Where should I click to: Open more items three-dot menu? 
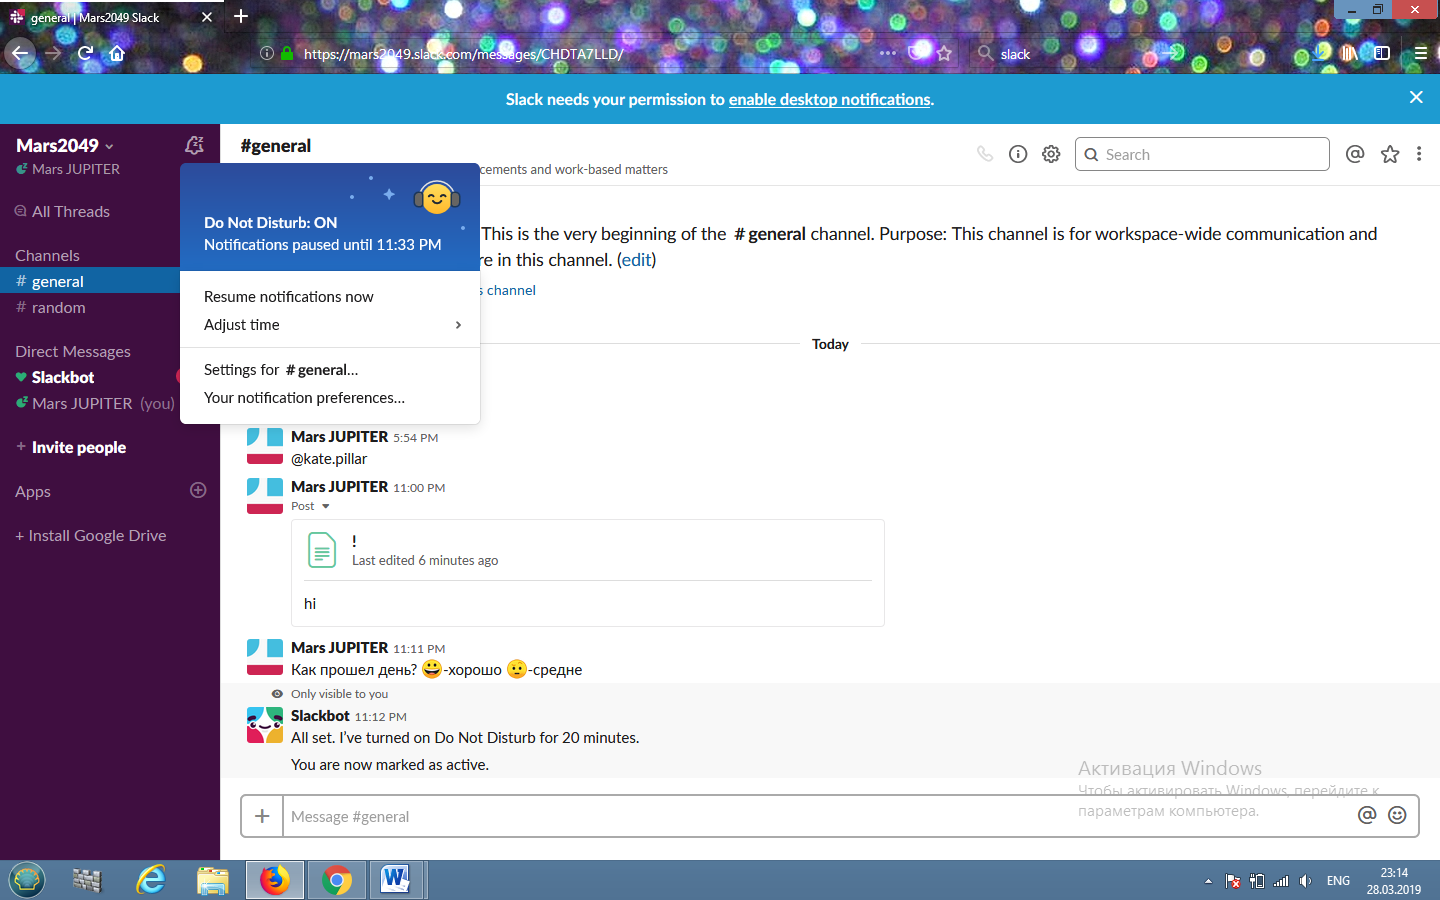[x=1419, y=154]
